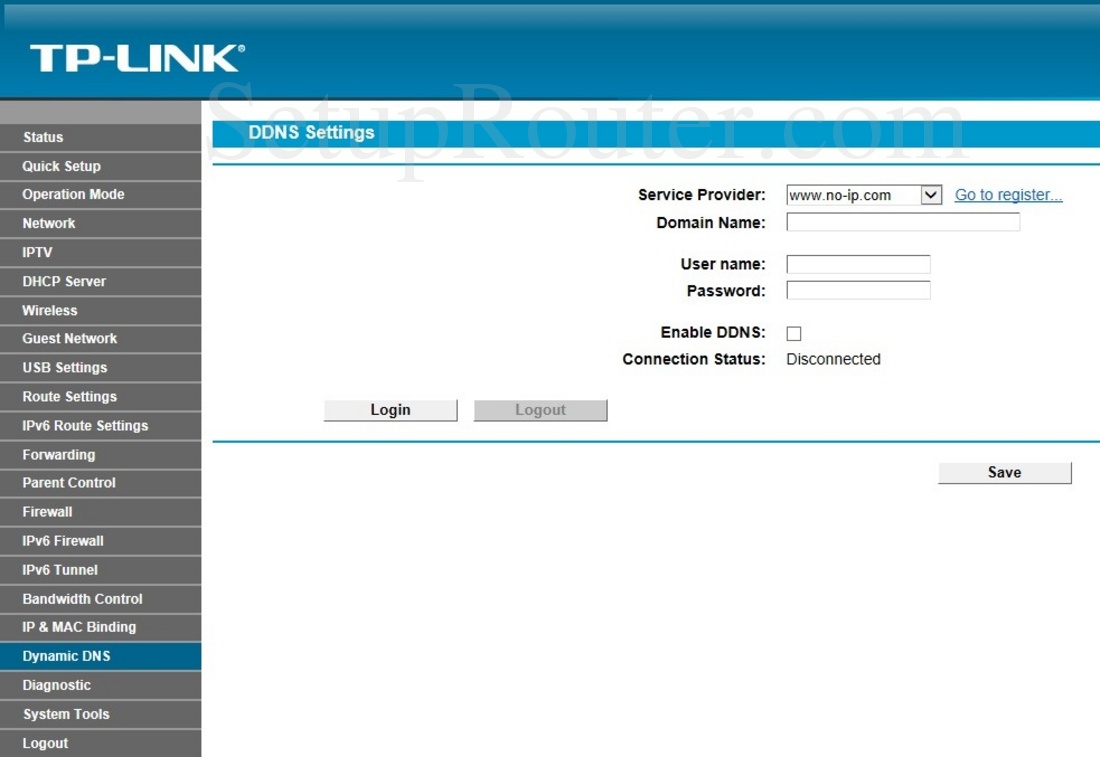Screen dimensions: 1100x757
Task: Click the Domain Name input field
Action: point(903,222)
